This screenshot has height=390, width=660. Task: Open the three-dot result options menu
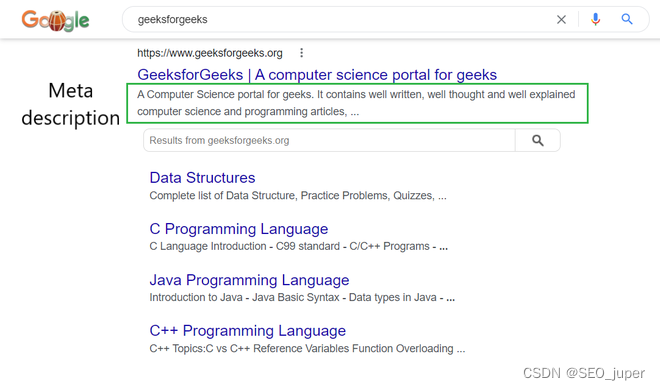pyautogui.click(x=301, y=53)
